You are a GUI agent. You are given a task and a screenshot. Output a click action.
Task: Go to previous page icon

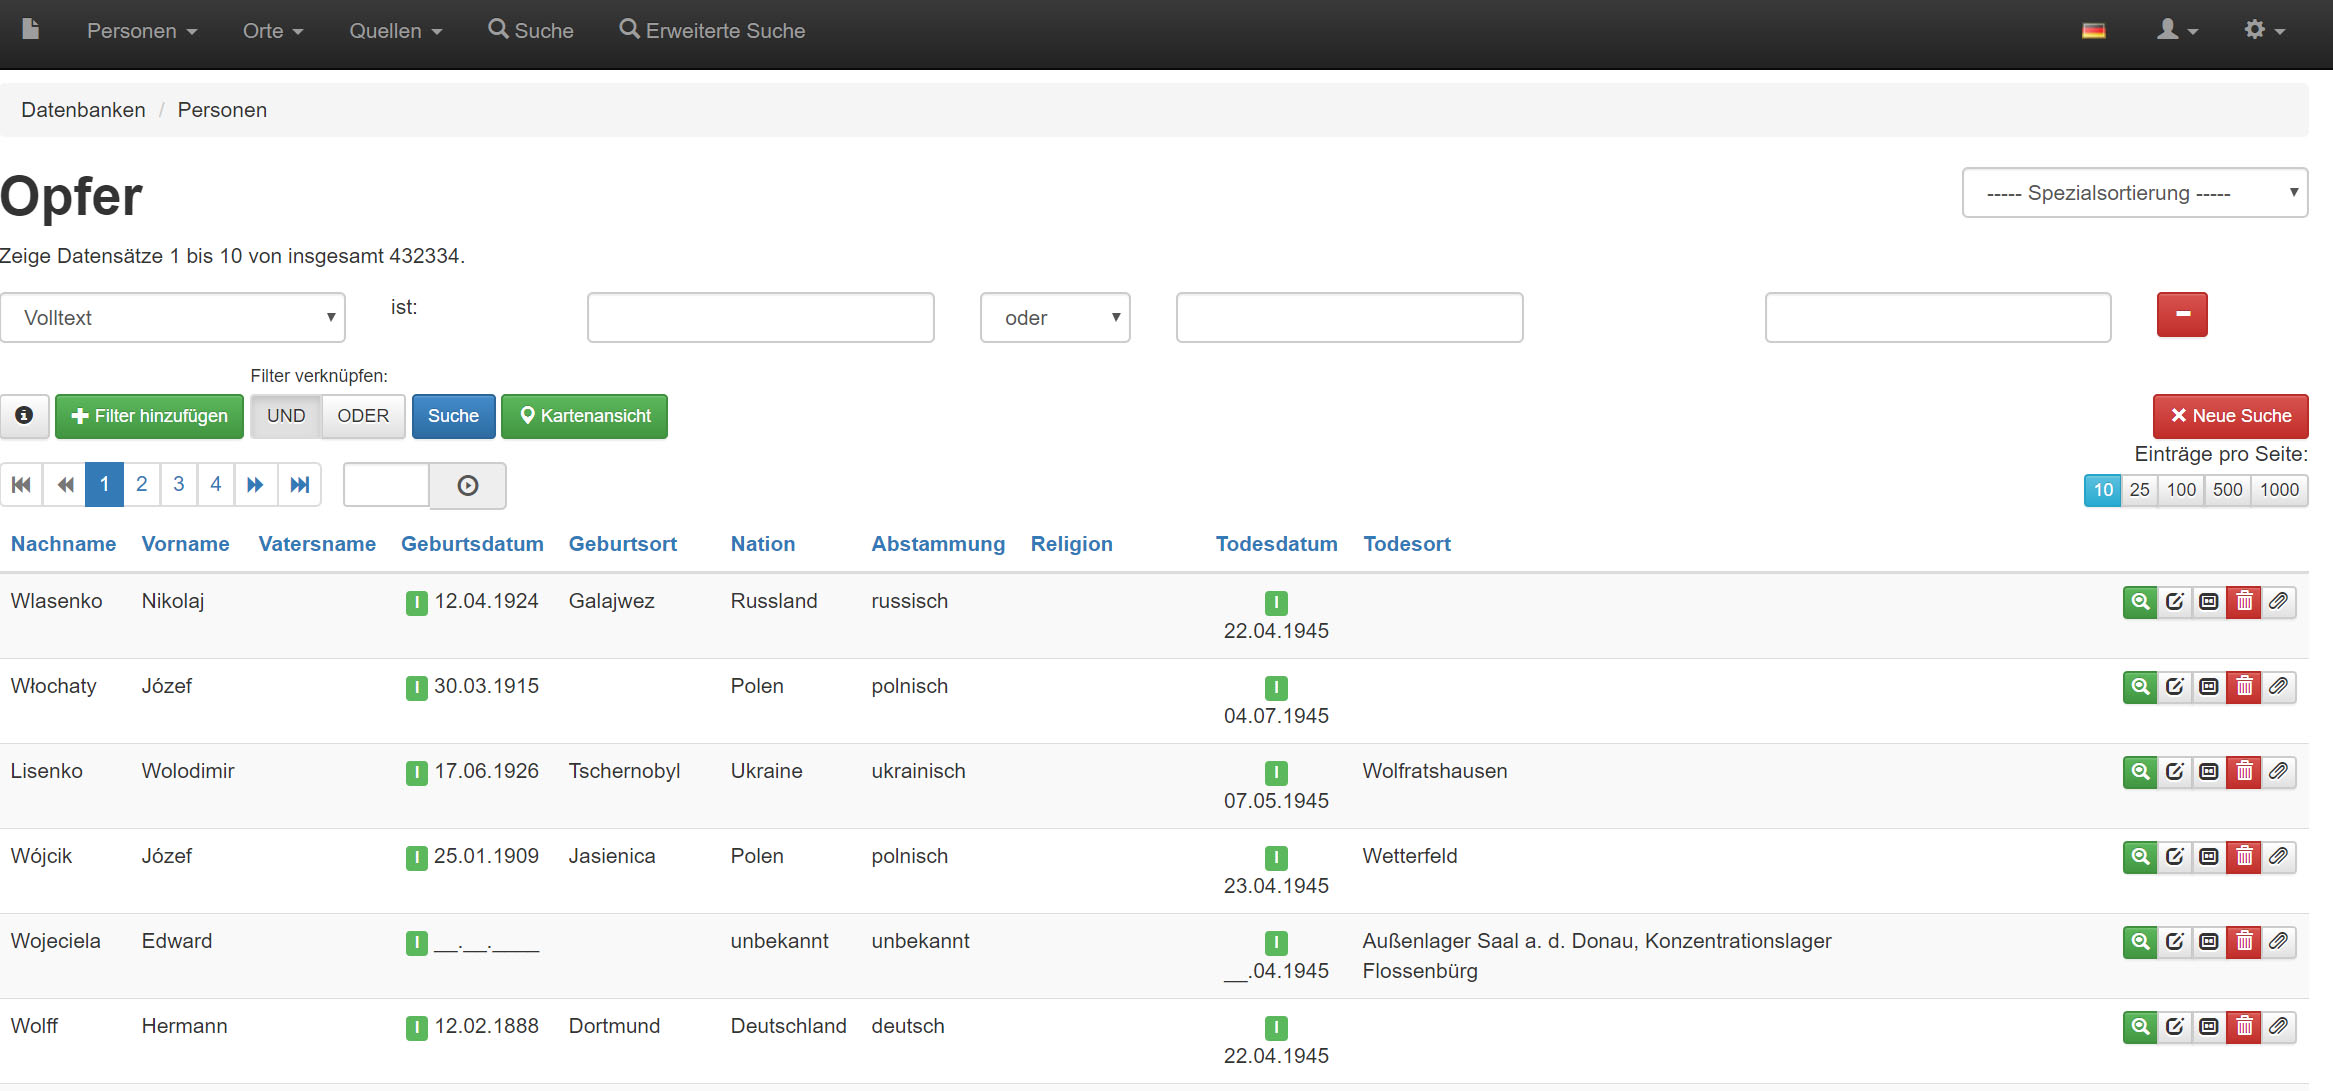65,484
